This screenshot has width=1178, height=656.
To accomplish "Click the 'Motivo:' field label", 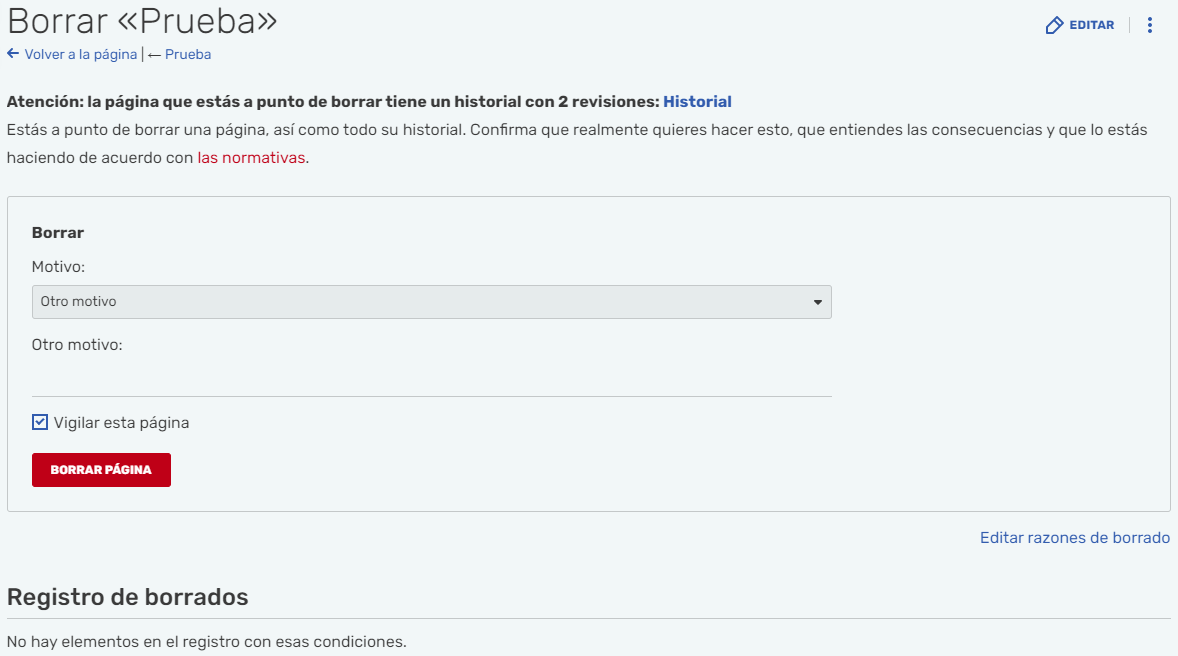I will [x=58, y=267].
